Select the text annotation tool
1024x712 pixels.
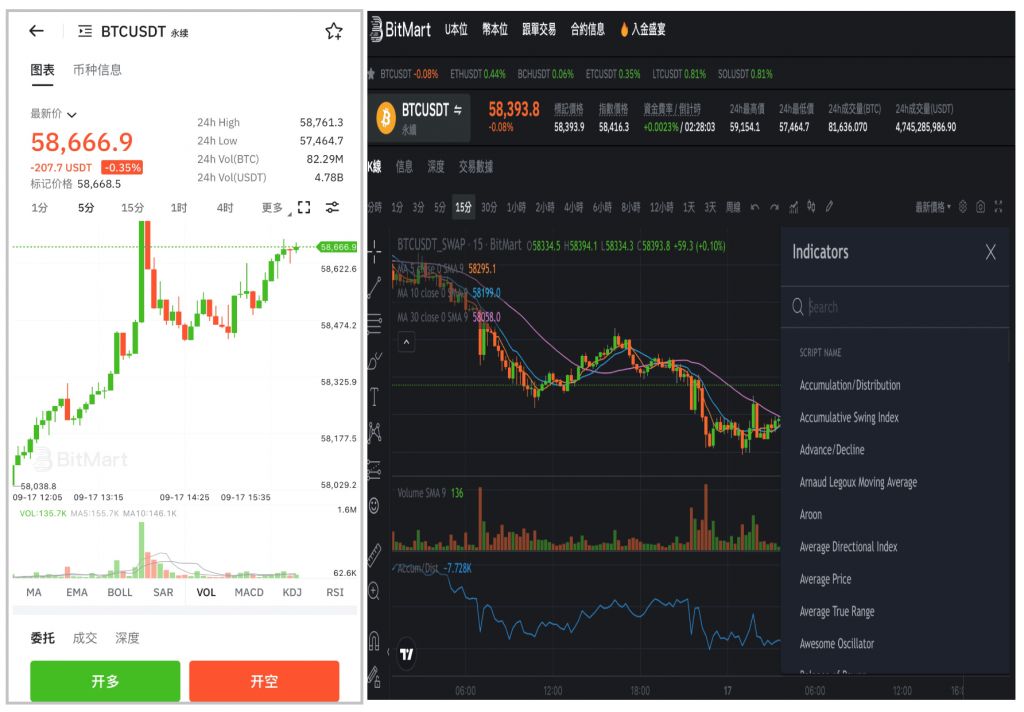pos(375,396)
